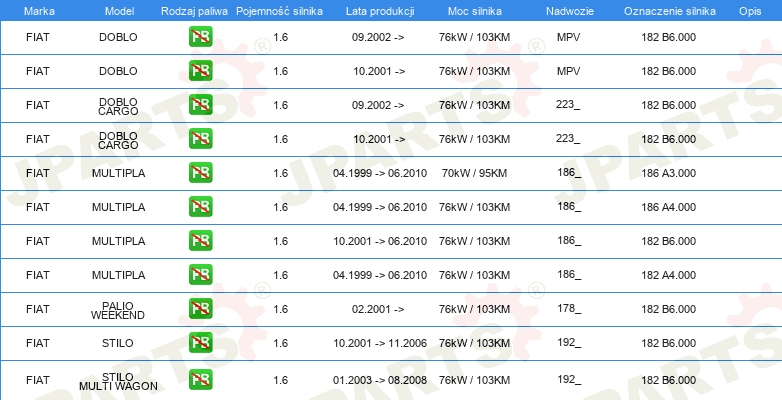The width and height of the screenshot is (782, 400).
Task: Select '76kW / 103KM' power in PALIO WEEKEND row
Action: pyautogui.click(x=474, y=309)
